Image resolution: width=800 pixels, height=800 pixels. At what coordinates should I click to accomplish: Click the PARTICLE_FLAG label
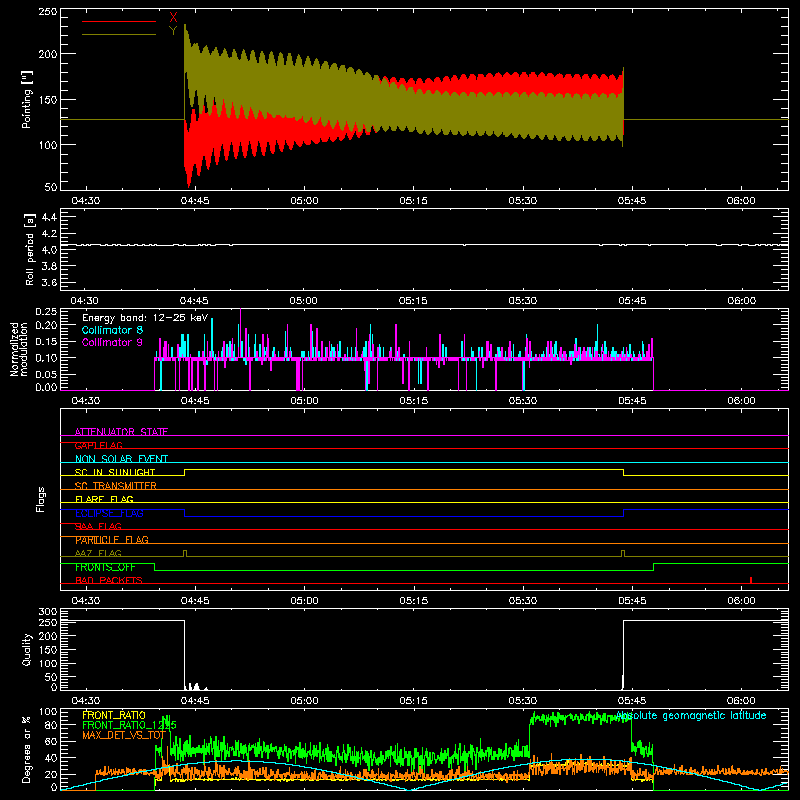(x=112, y=540)
